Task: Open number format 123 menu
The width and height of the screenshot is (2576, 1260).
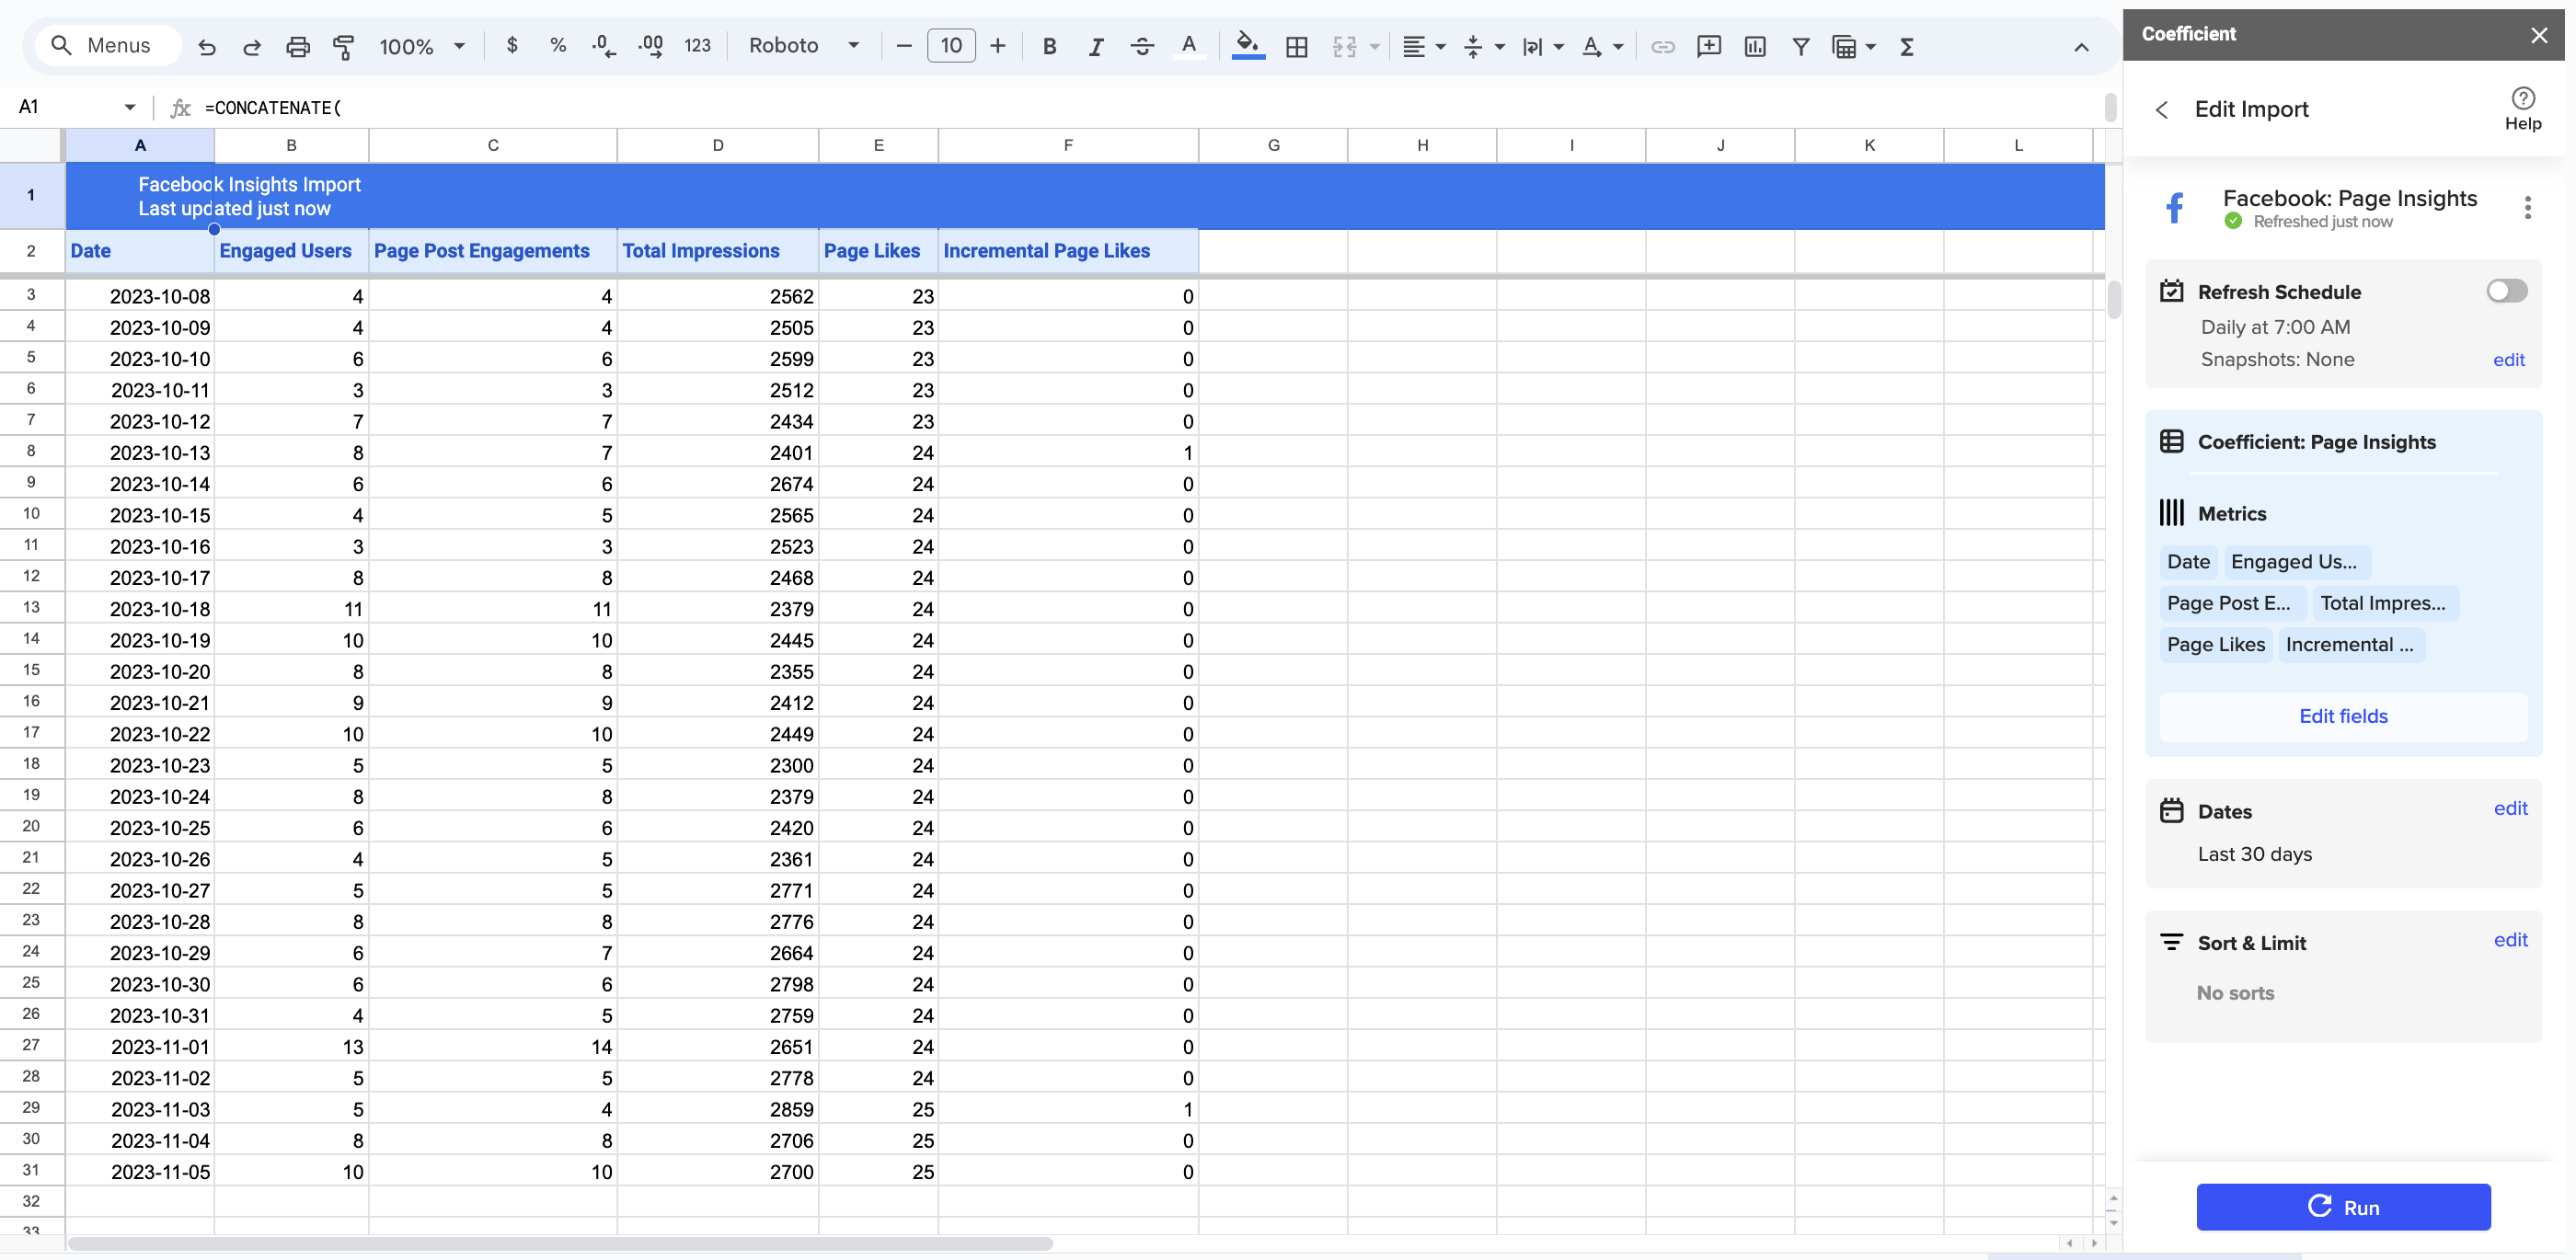Action: tap(697, 46)
